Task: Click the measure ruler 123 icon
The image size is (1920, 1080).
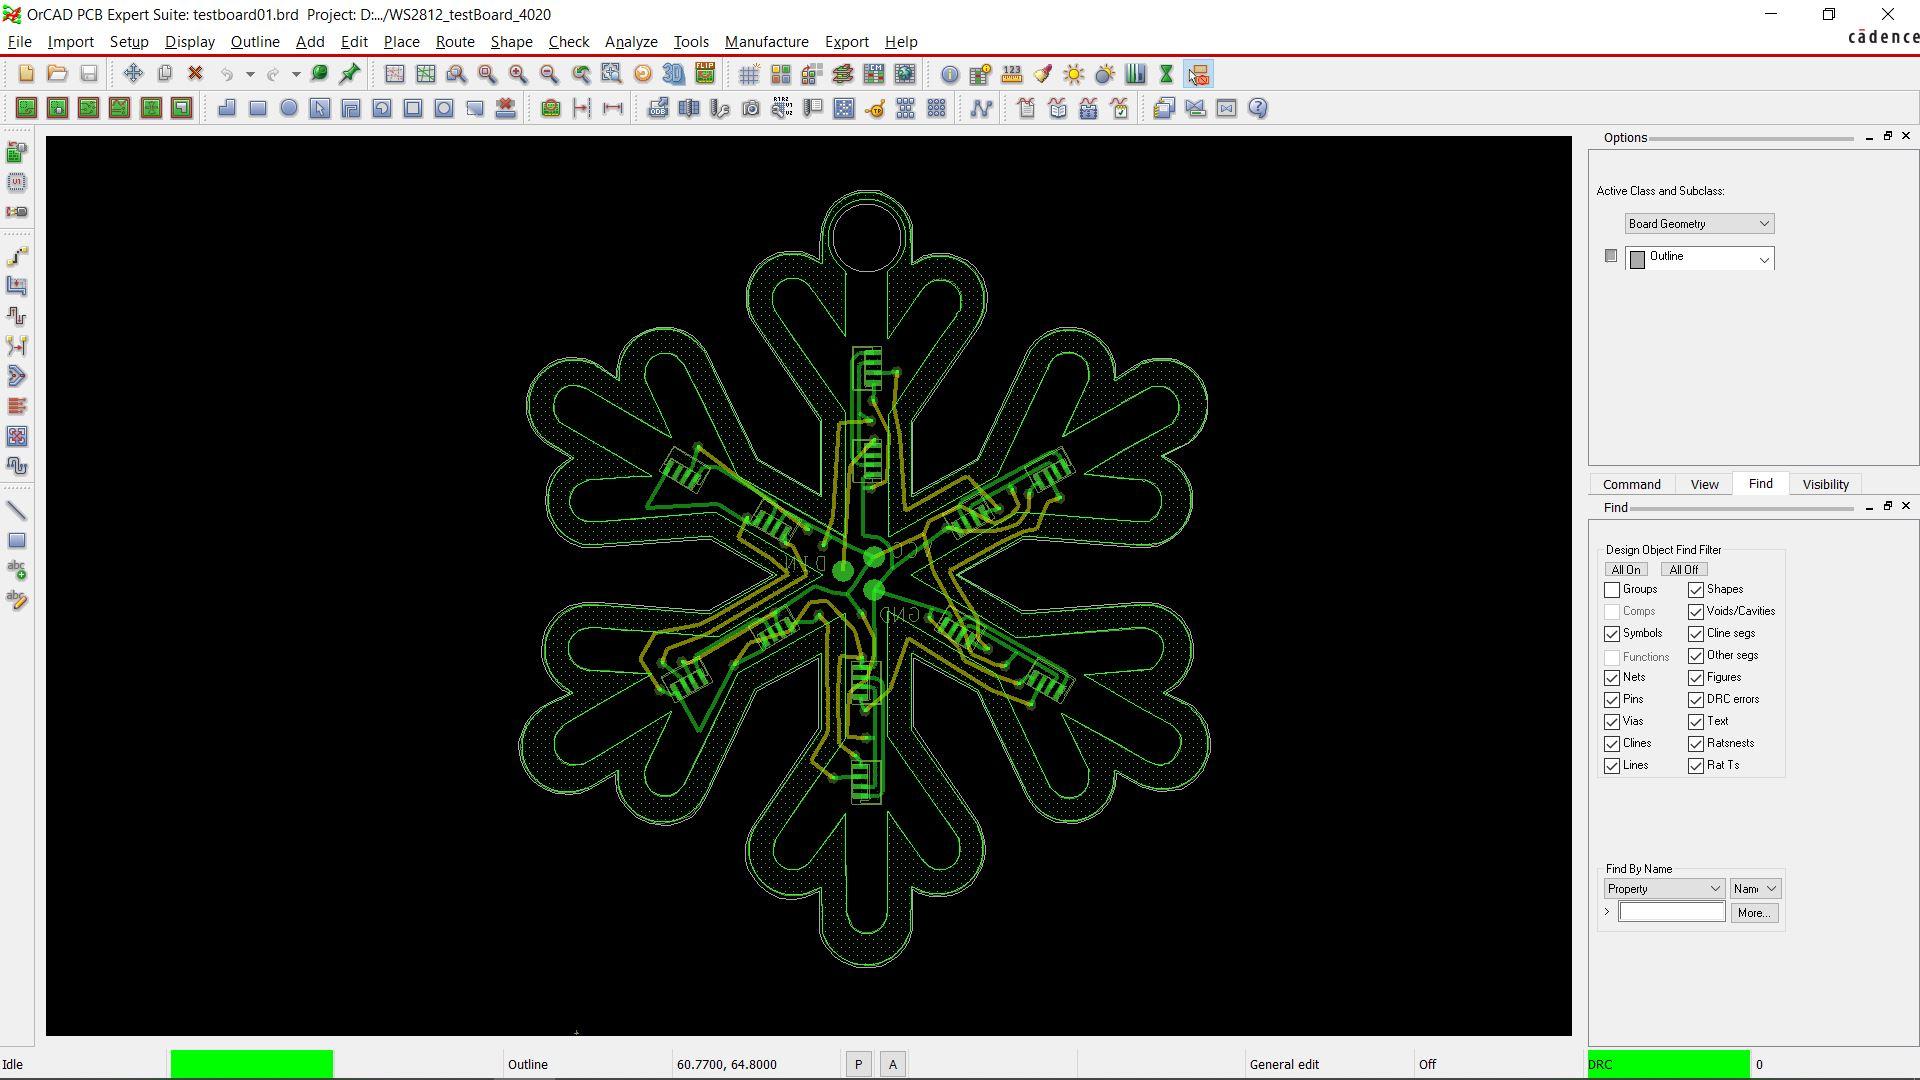Action: 1012,74
